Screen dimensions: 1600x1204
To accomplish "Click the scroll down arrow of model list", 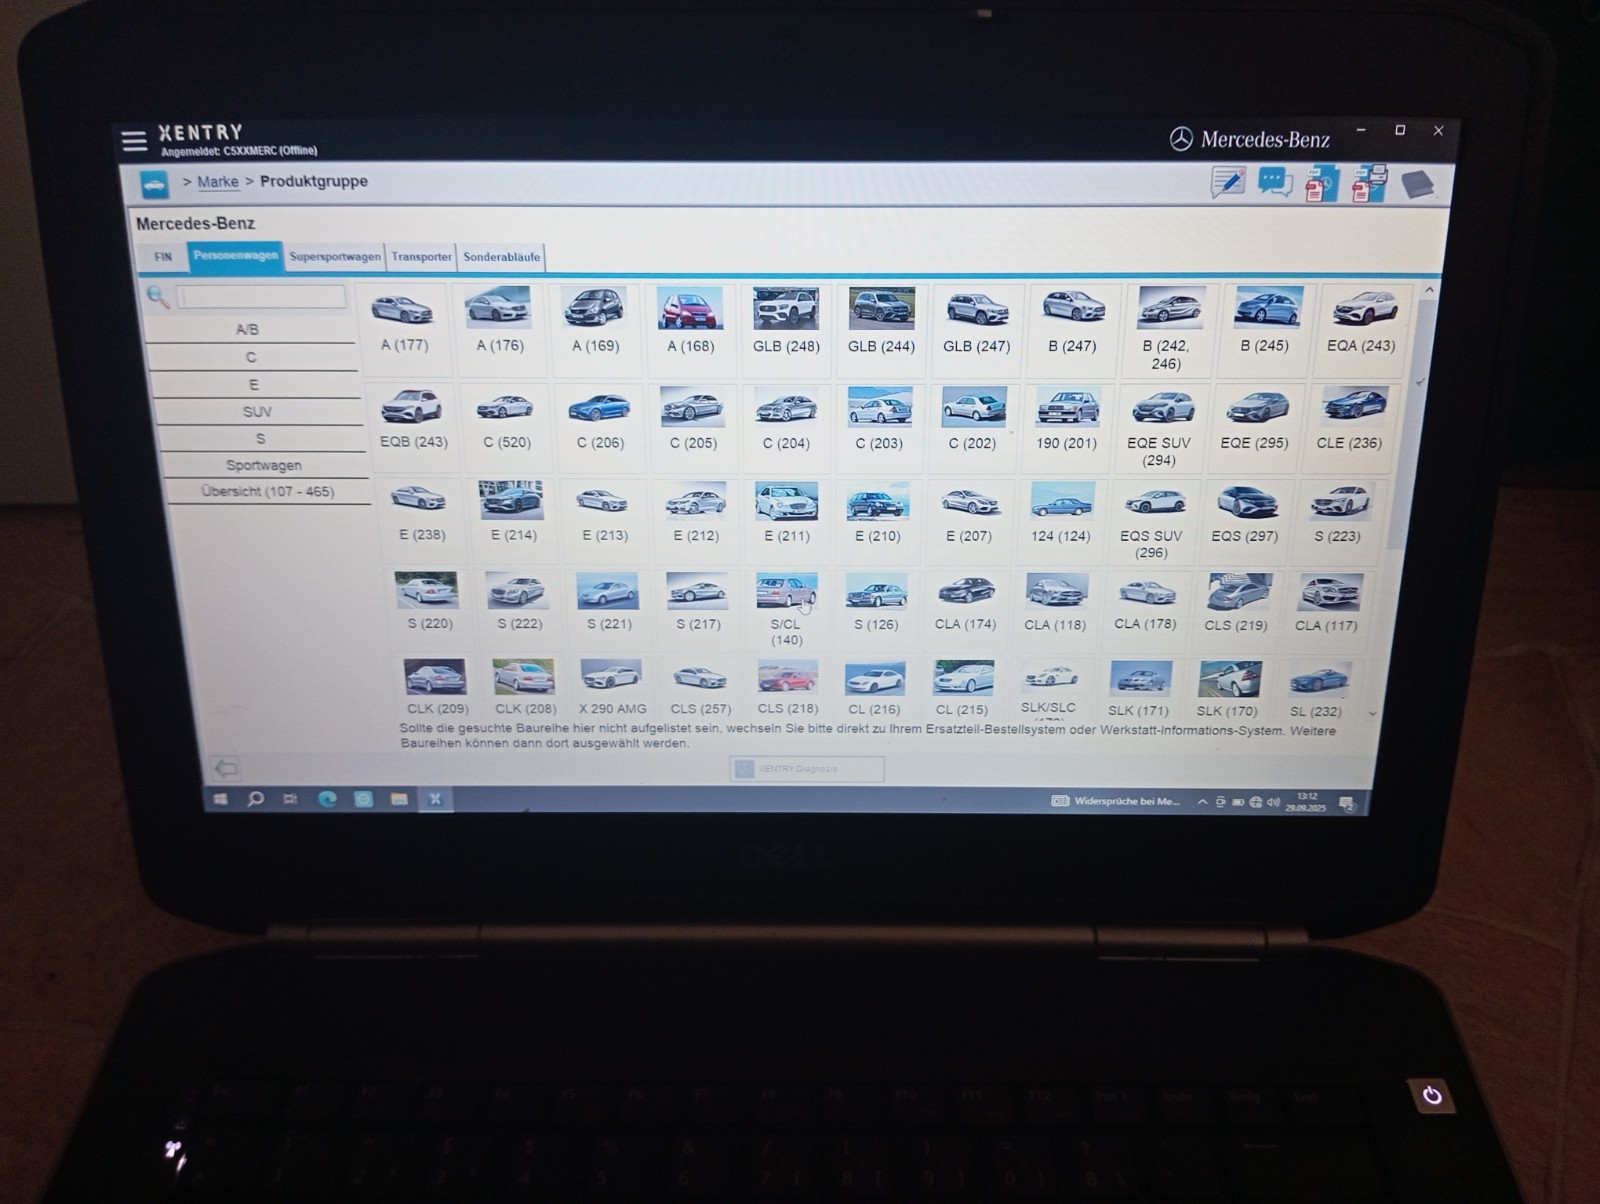I will (1372, 713).
